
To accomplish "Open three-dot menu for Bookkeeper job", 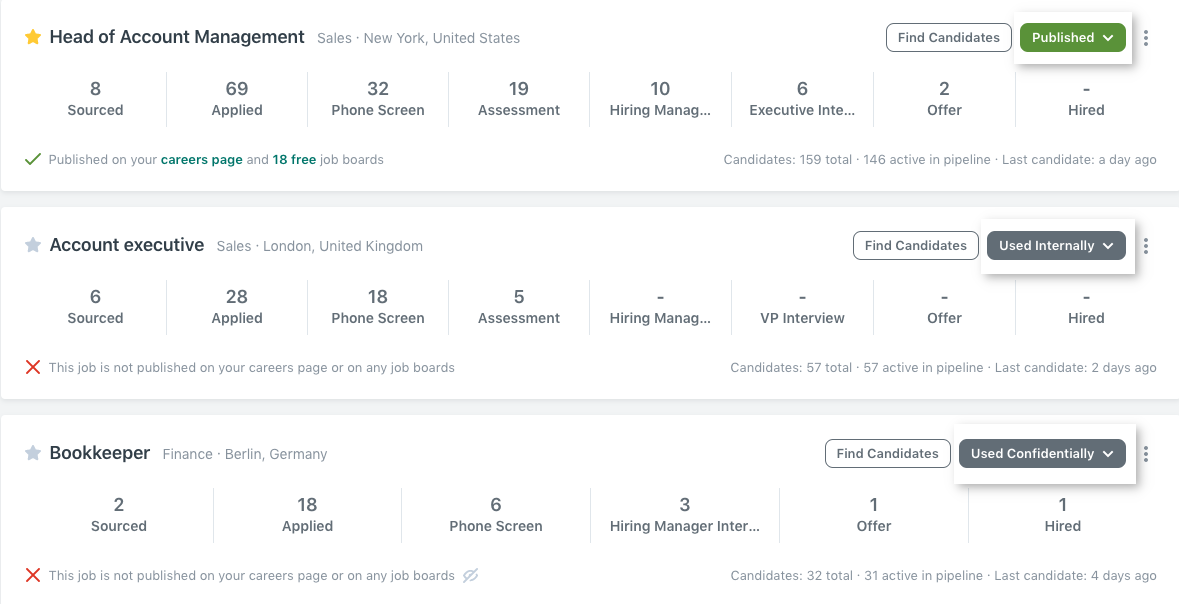I will 1146,454.
